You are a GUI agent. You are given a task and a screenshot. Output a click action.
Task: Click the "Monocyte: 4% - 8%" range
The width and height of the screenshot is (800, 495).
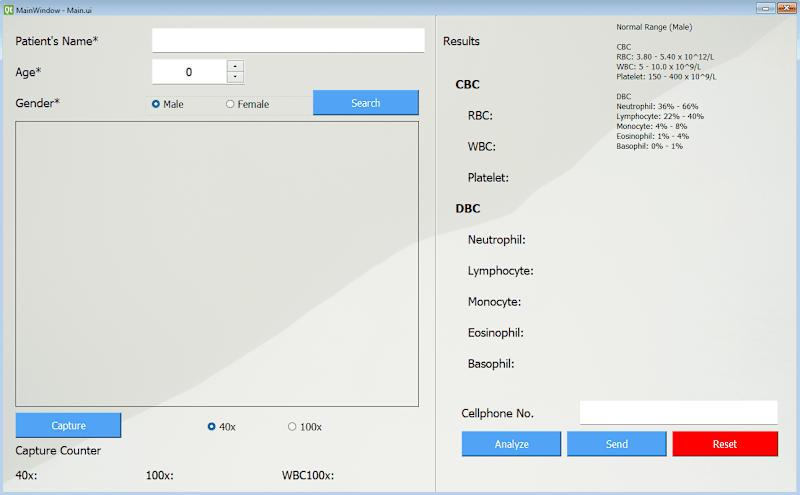click(652, 126)
